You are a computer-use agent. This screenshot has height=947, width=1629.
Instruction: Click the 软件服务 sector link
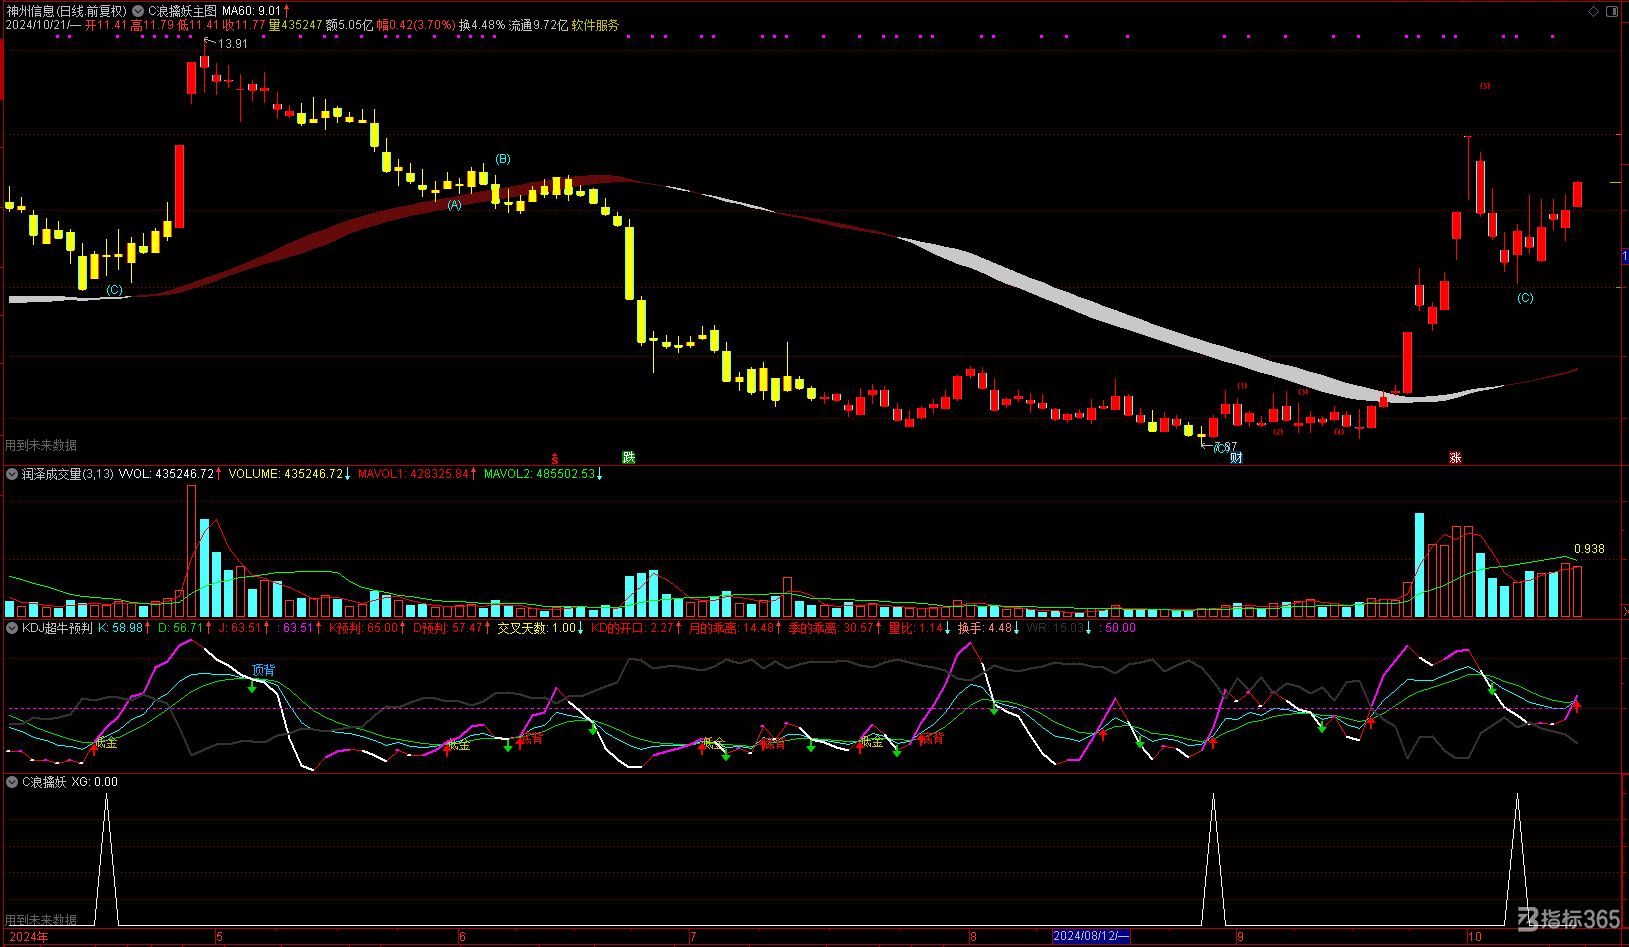[595, 25]
